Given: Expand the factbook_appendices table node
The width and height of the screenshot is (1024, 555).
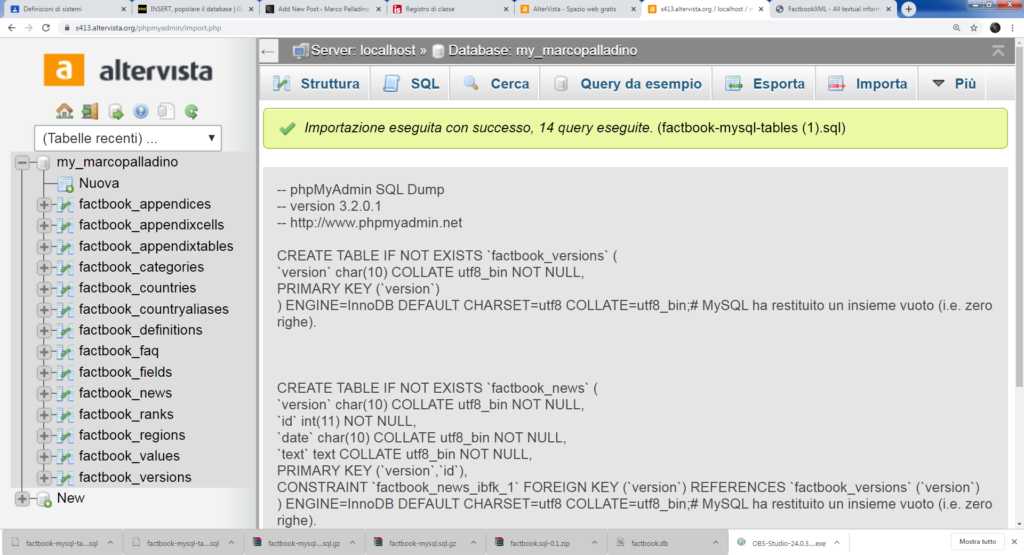Looking at the screenshot, I should [44, 205].
